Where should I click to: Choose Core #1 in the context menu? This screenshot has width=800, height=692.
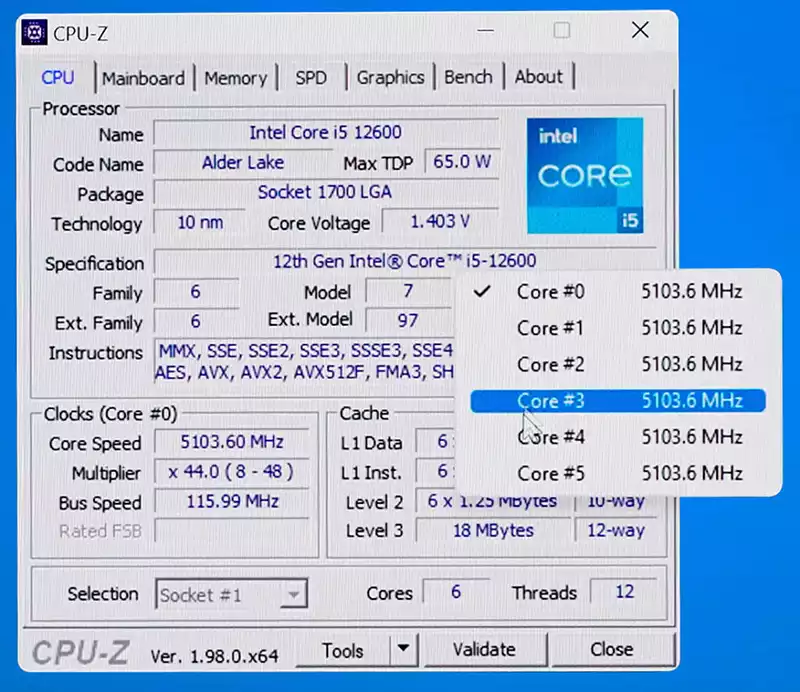[618, 328]
